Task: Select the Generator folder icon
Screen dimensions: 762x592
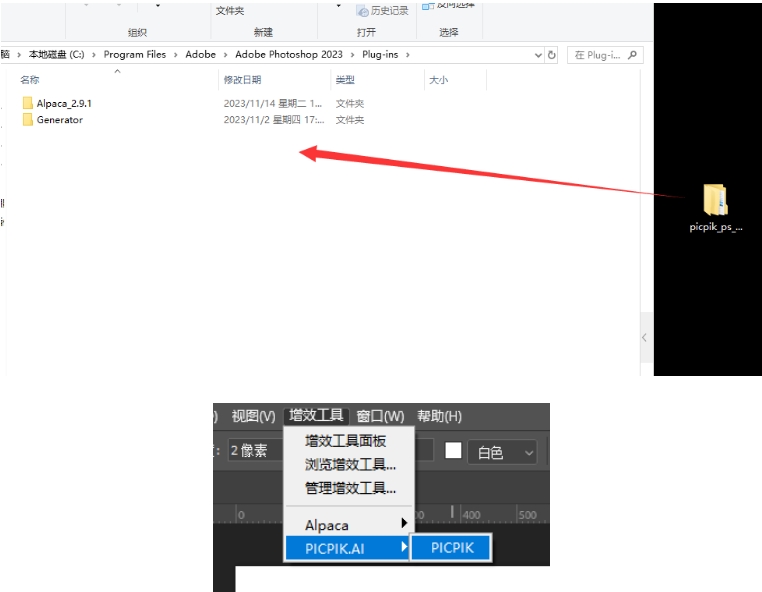Action: [x=28, y=120]
